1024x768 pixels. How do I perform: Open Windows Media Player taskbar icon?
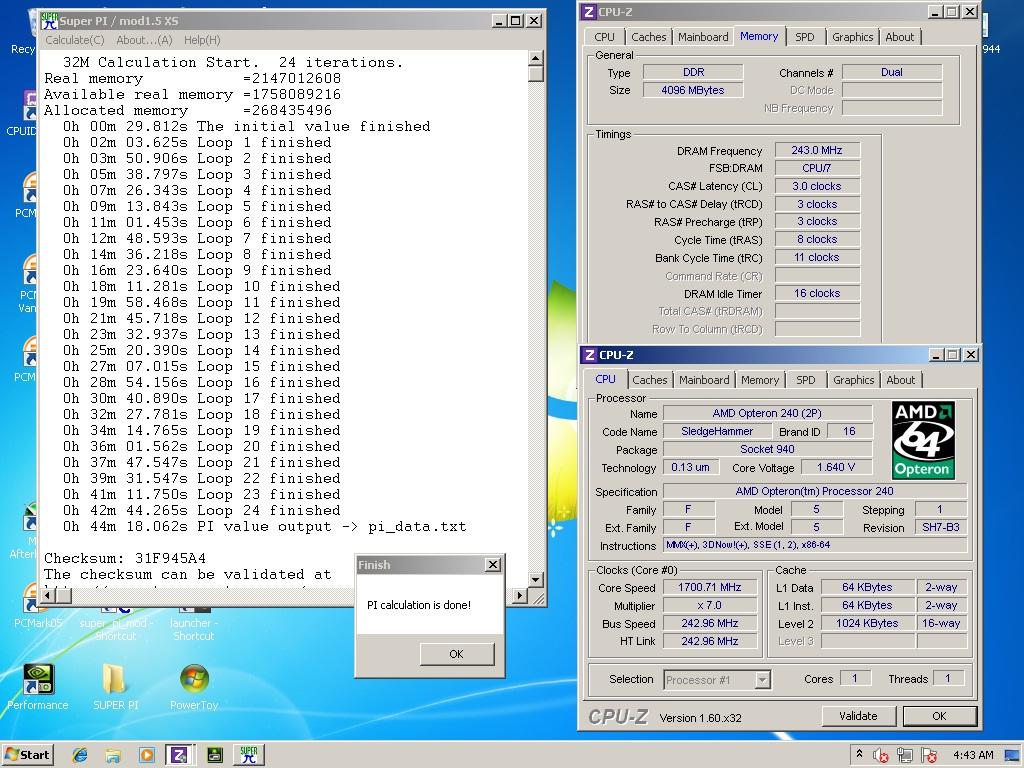[x=146, y=755]
